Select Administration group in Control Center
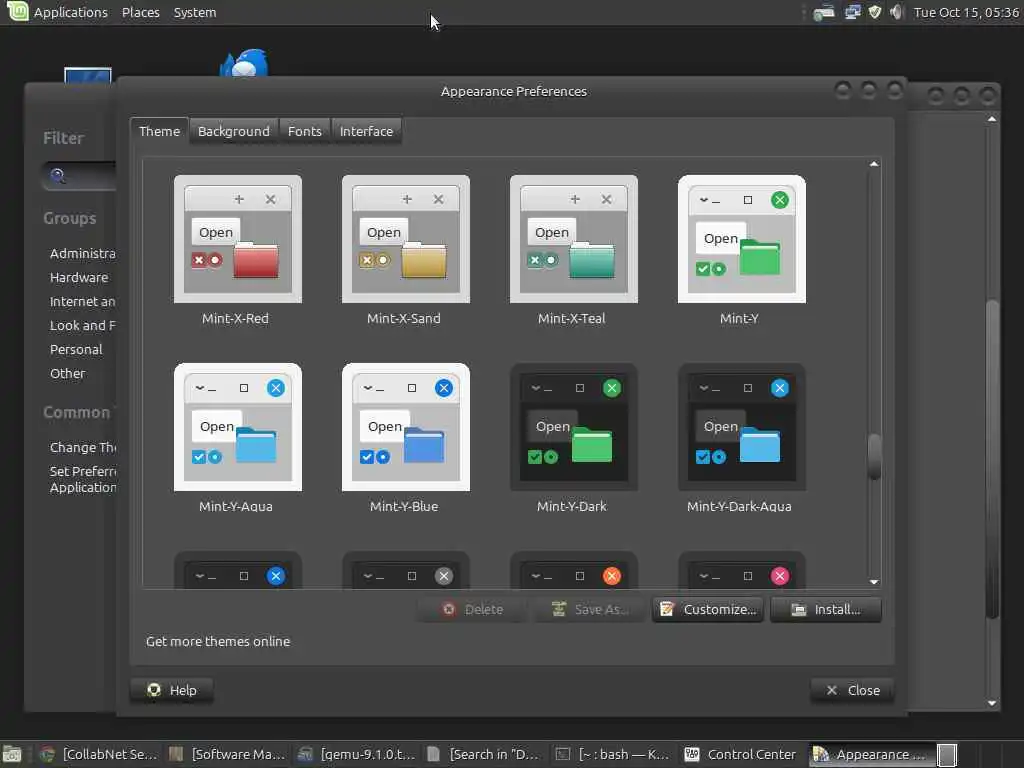 [82, 253]
